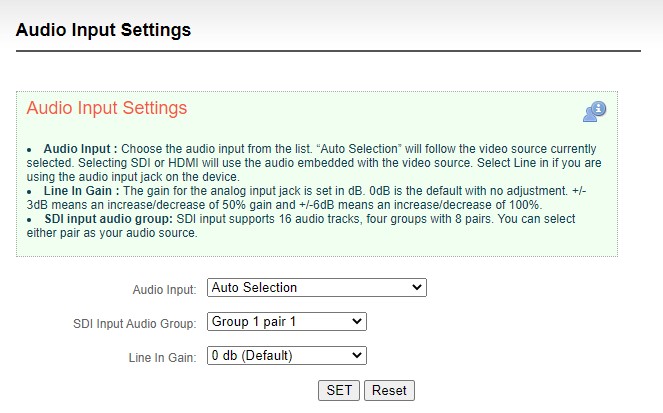This screenshot has width=663, height=413.
Task: Click the black Audio Input Settings page title
Action: [x=103, y=30]
